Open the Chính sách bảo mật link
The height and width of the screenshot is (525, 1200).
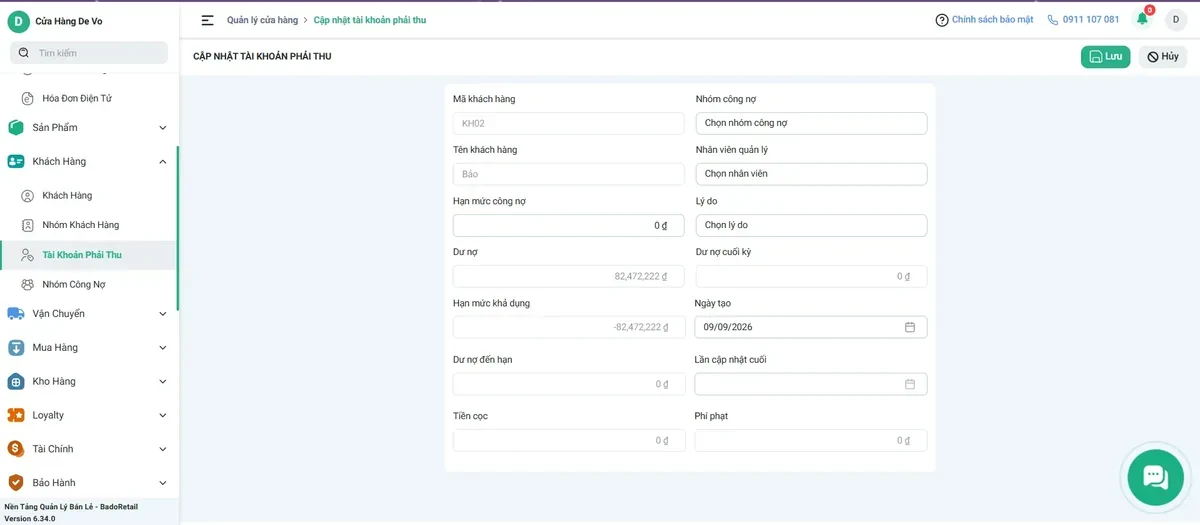(984, 20)
